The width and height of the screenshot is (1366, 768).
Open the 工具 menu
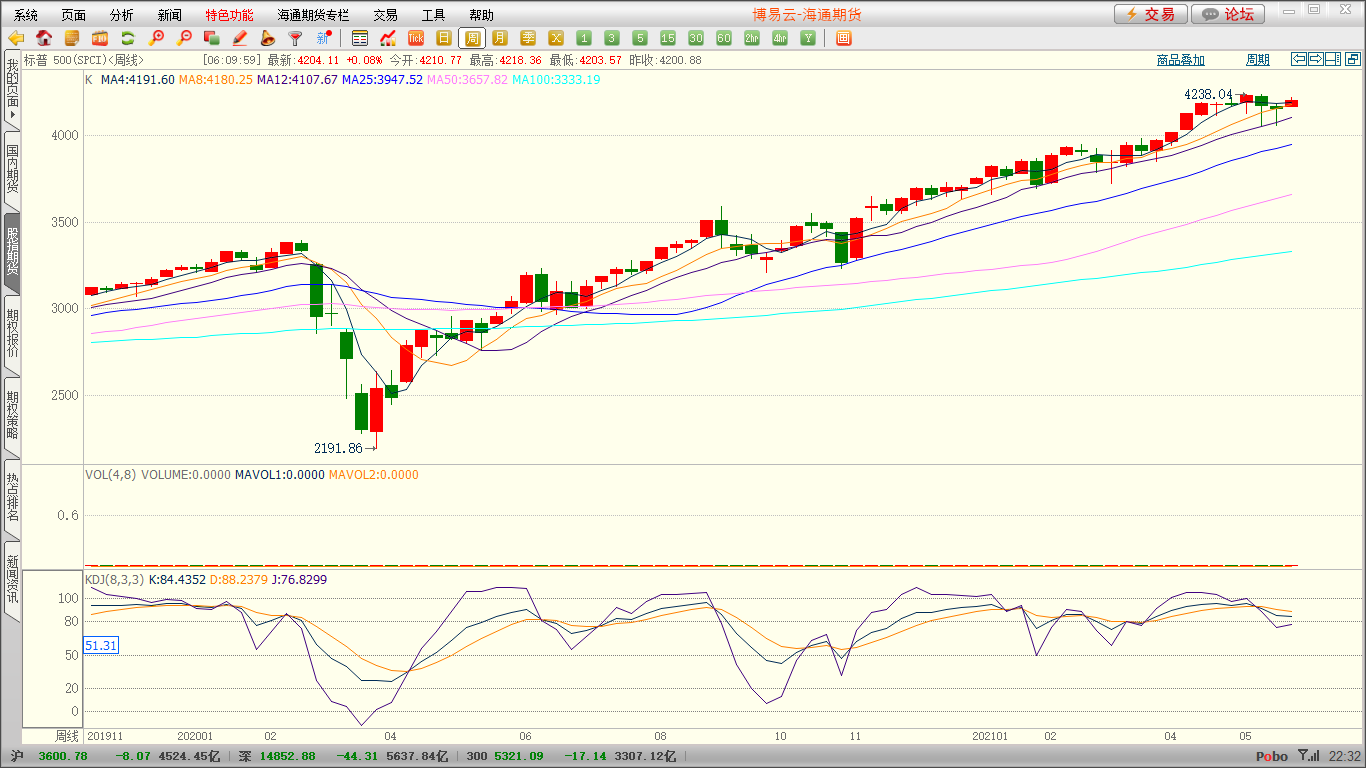coord(433,15)
